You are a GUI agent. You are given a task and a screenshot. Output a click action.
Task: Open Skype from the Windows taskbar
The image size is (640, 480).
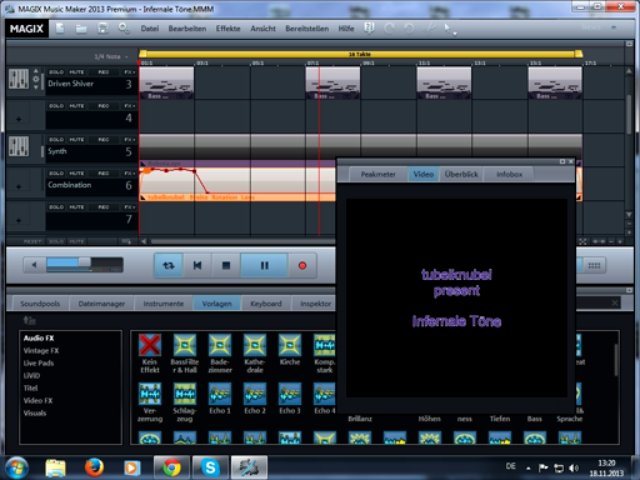click(211, 466)
